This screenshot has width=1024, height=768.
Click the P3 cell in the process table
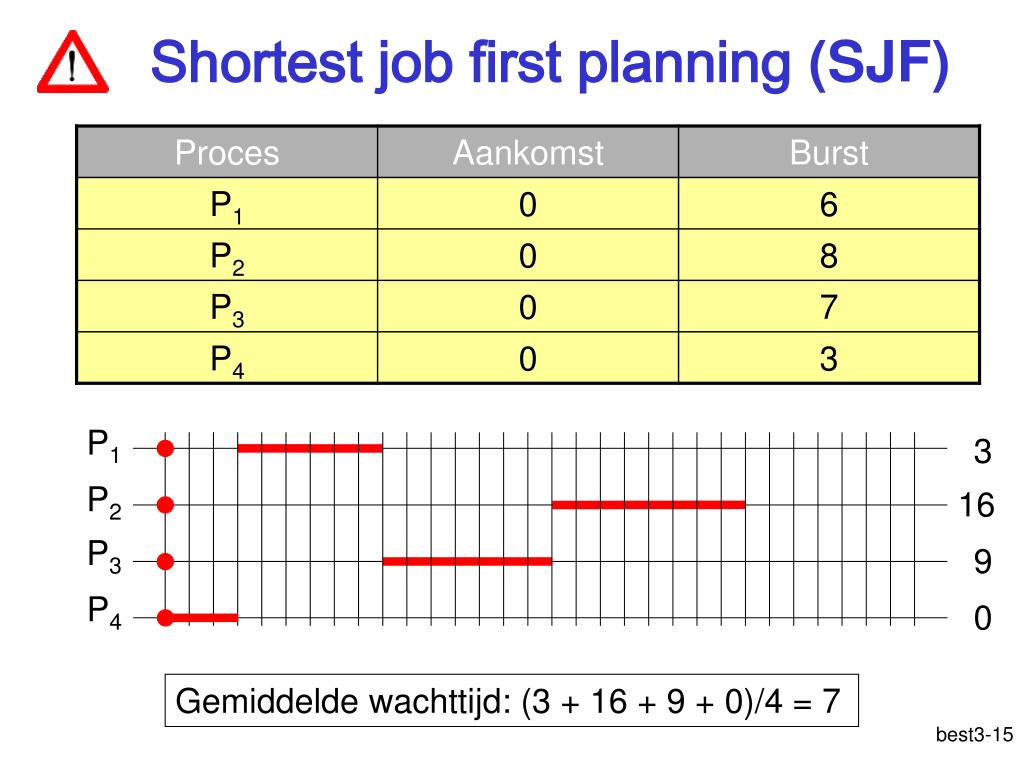click(227, 307)
